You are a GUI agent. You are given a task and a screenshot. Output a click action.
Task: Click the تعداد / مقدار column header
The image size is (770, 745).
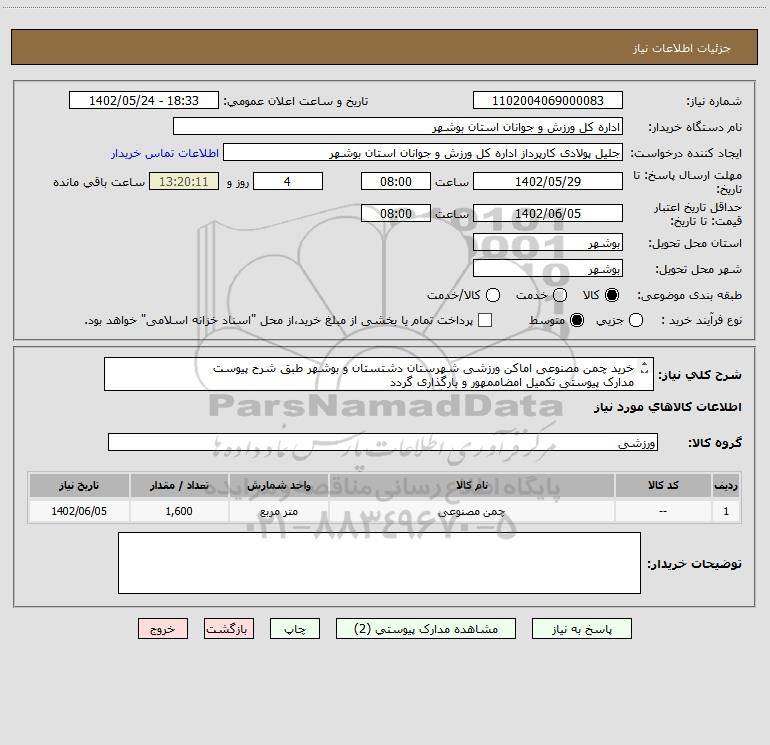(179, 485)
